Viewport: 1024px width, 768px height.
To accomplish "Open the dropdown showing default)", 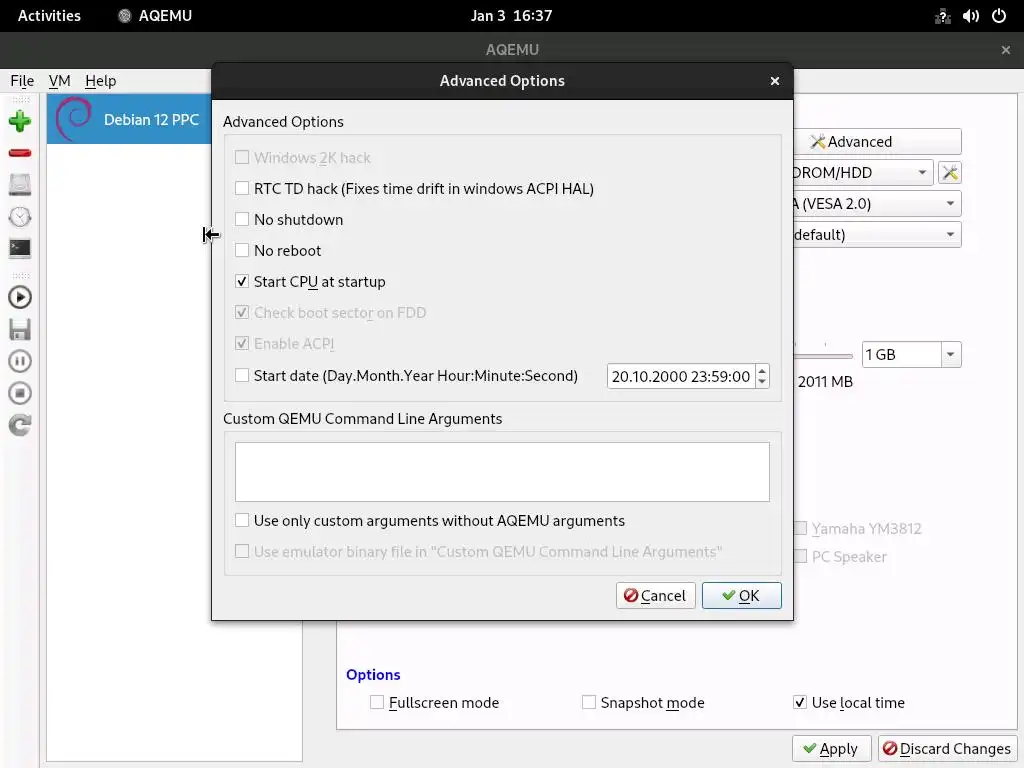I will [x=876, y=234].
